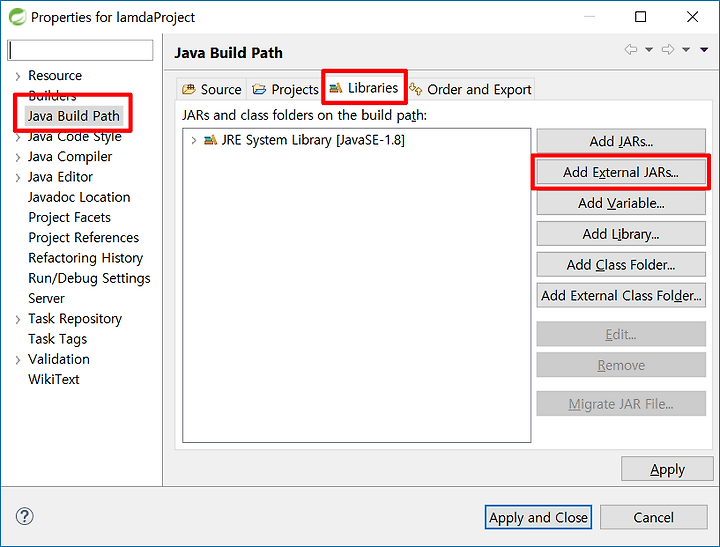Select Javadoc Location entry
720x547 pixels.
tap(79, 197)
